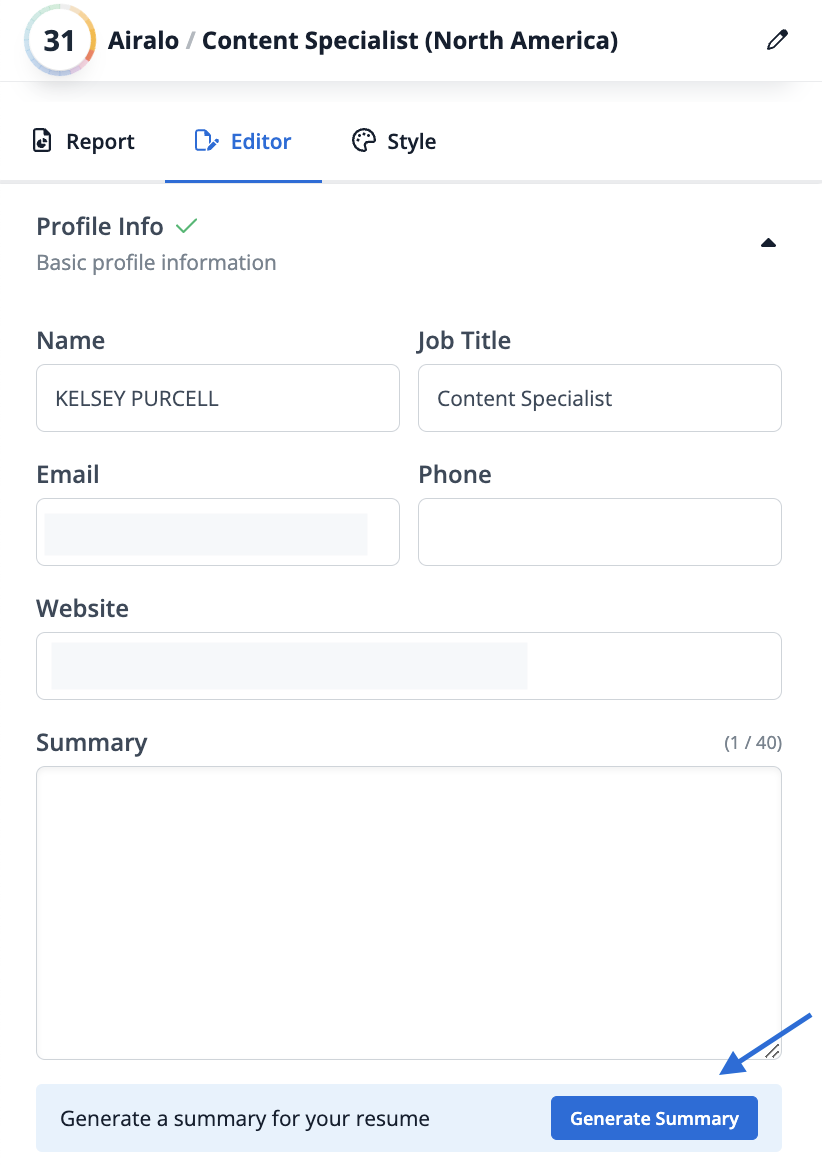Click the resume score circle showing 31

pyautogui.click(x=59, y=41)
